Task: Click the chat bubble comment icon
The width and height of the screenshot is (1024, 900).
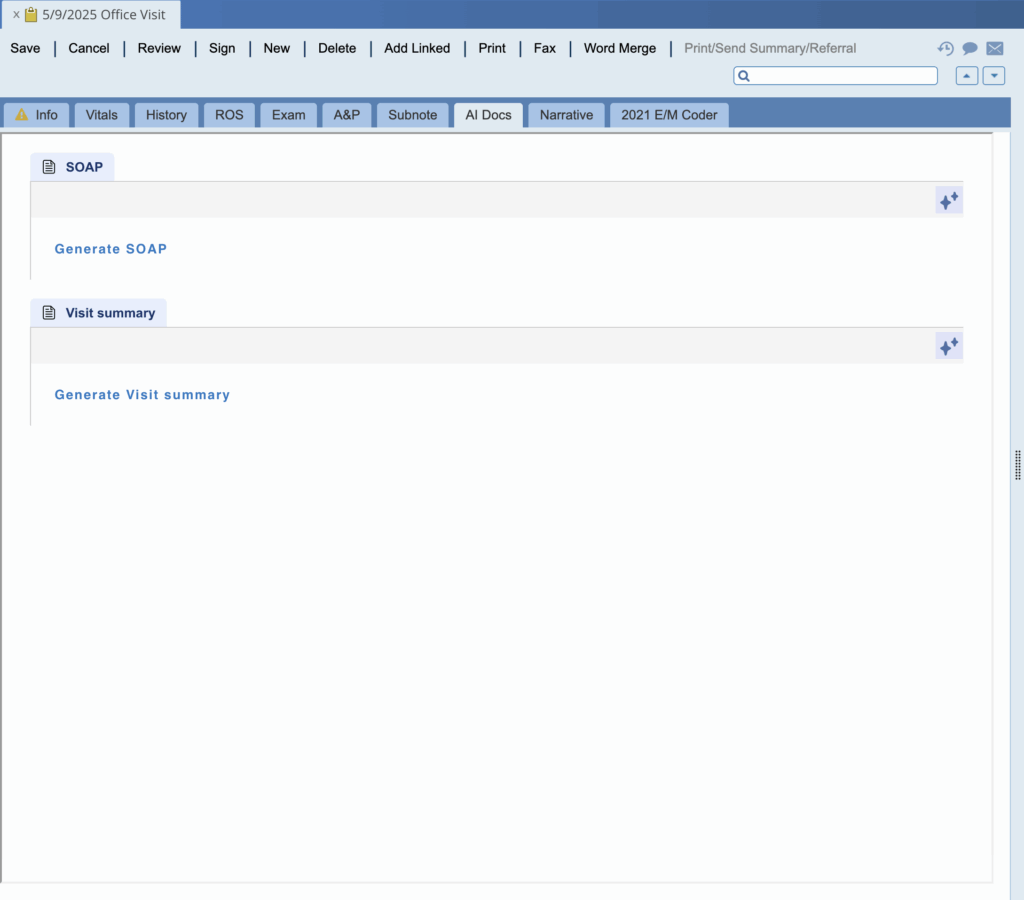Action: pyautogui.click(x=969, y=48)
